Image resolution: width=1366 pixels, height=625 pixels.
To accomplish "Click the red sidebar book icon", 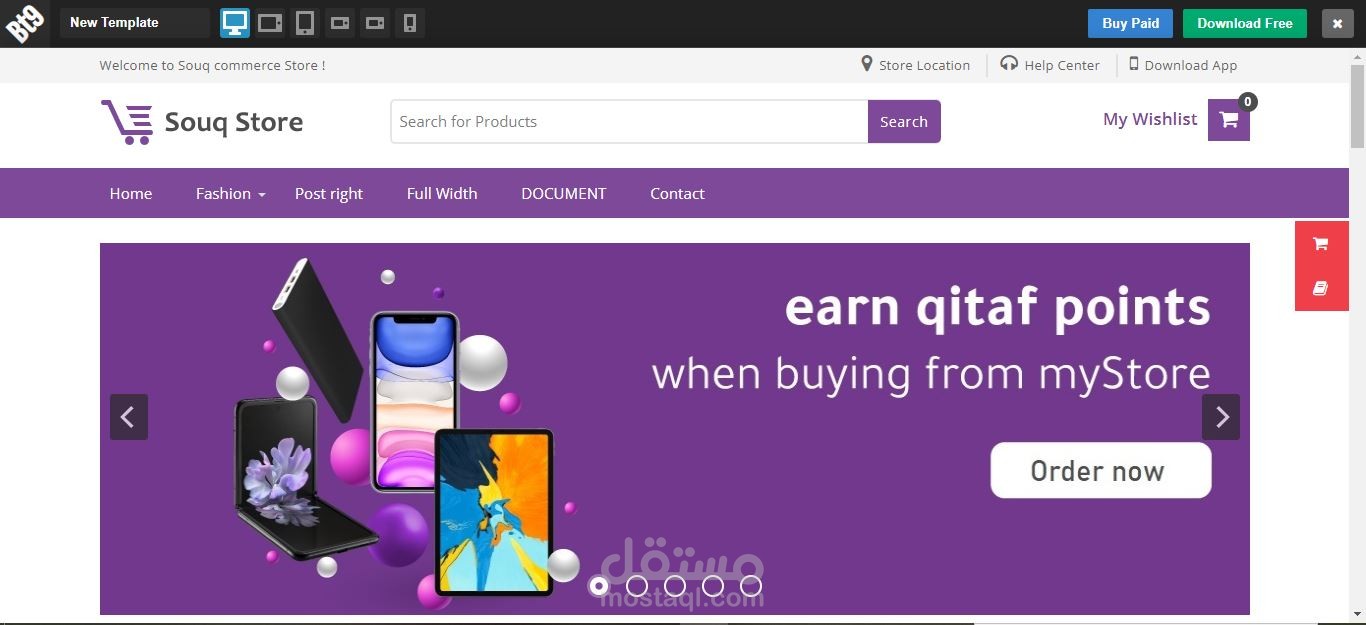I will coord(1320,289).
